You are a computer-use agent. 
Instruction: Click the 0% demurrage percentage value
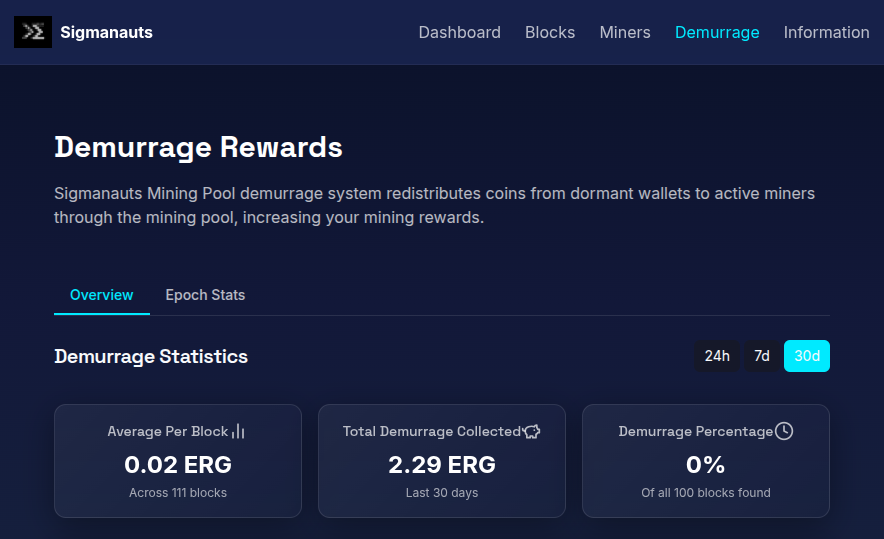pyautogui.click(x=705, y=465)
